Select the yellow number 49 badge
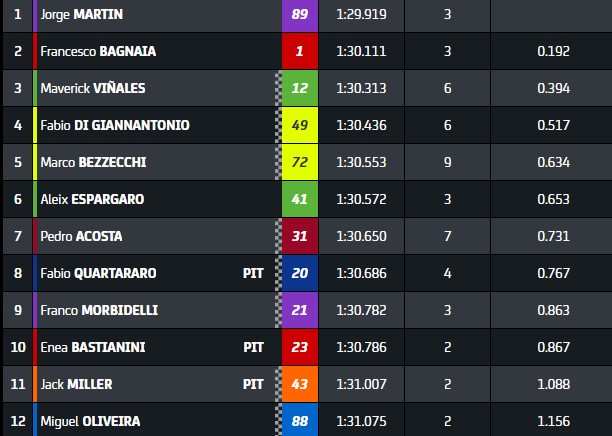 click(300, 125)
